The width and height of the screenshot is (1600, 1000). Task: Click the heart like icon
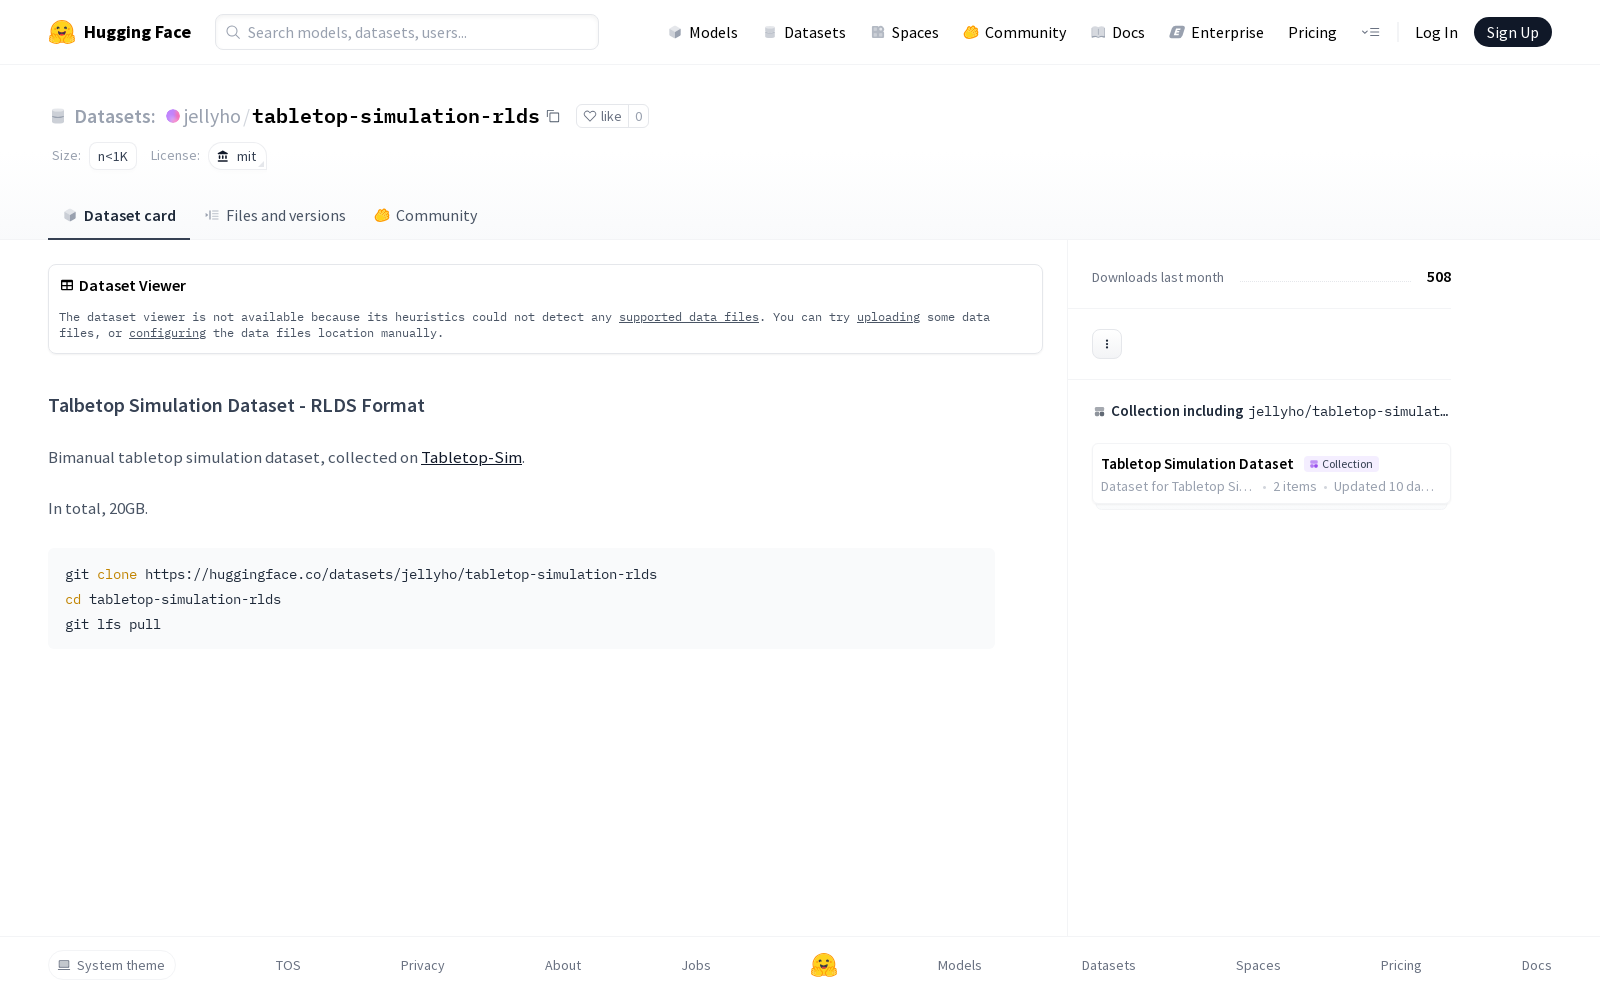pos(590,116)
